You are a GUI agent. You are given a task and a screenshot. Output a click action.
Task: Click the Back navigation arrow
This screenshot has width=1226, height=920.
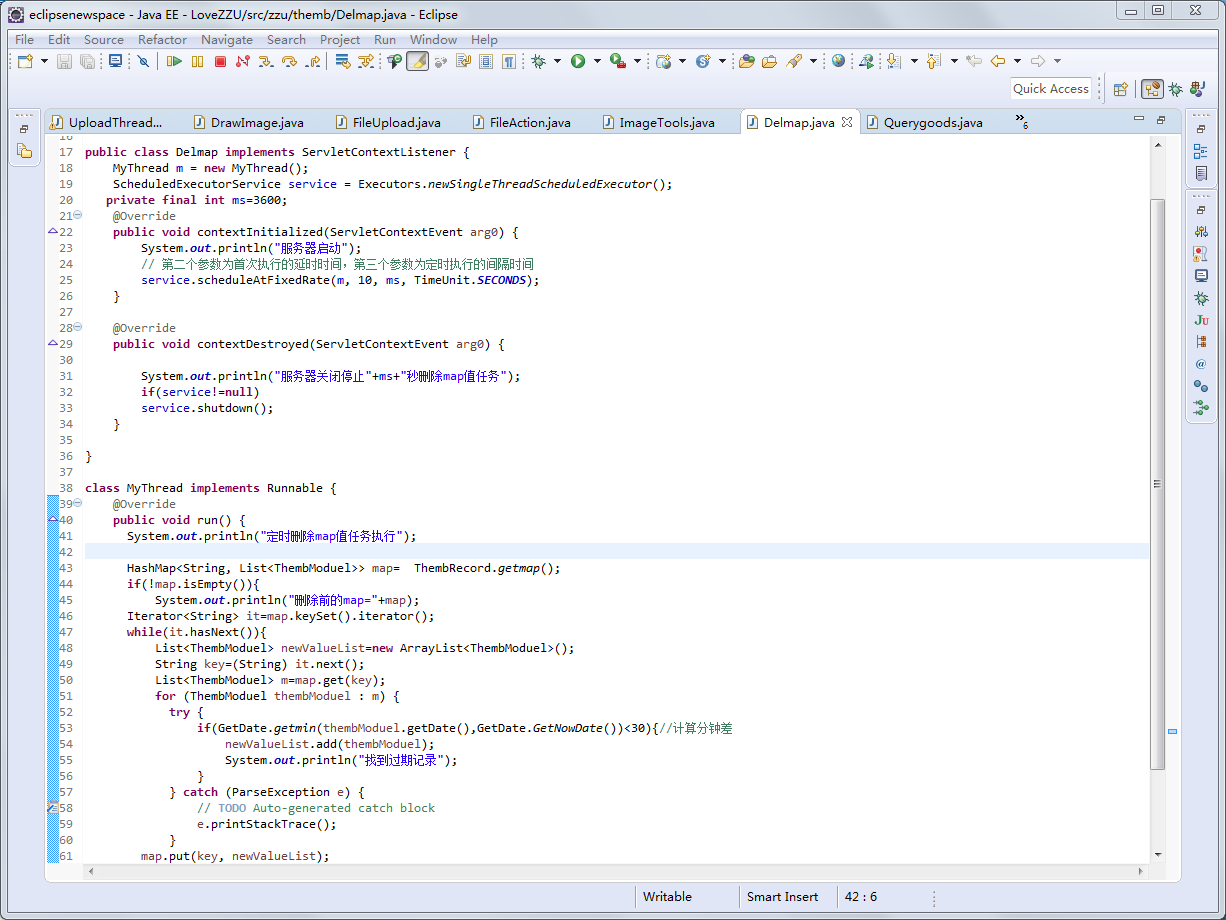tap(998, 62)
